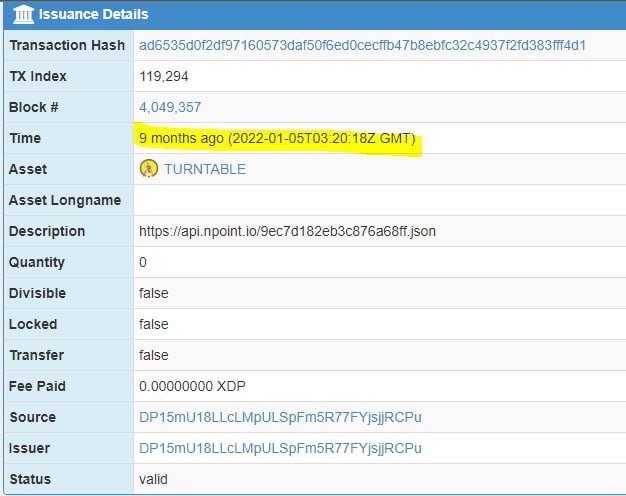626x496 pixels.
Task: Click the 'Time' row label
Action: [x=25, y=138]
